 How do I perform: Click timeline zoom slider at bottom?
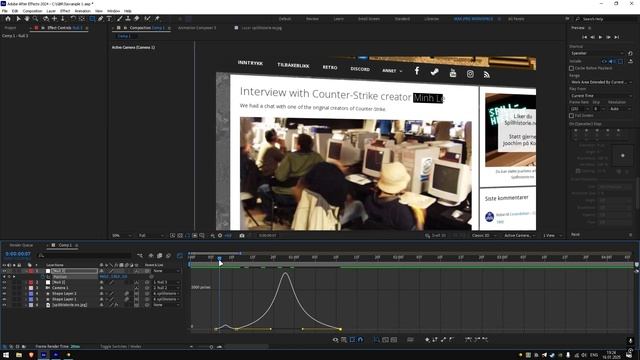(x=211, y=347)
